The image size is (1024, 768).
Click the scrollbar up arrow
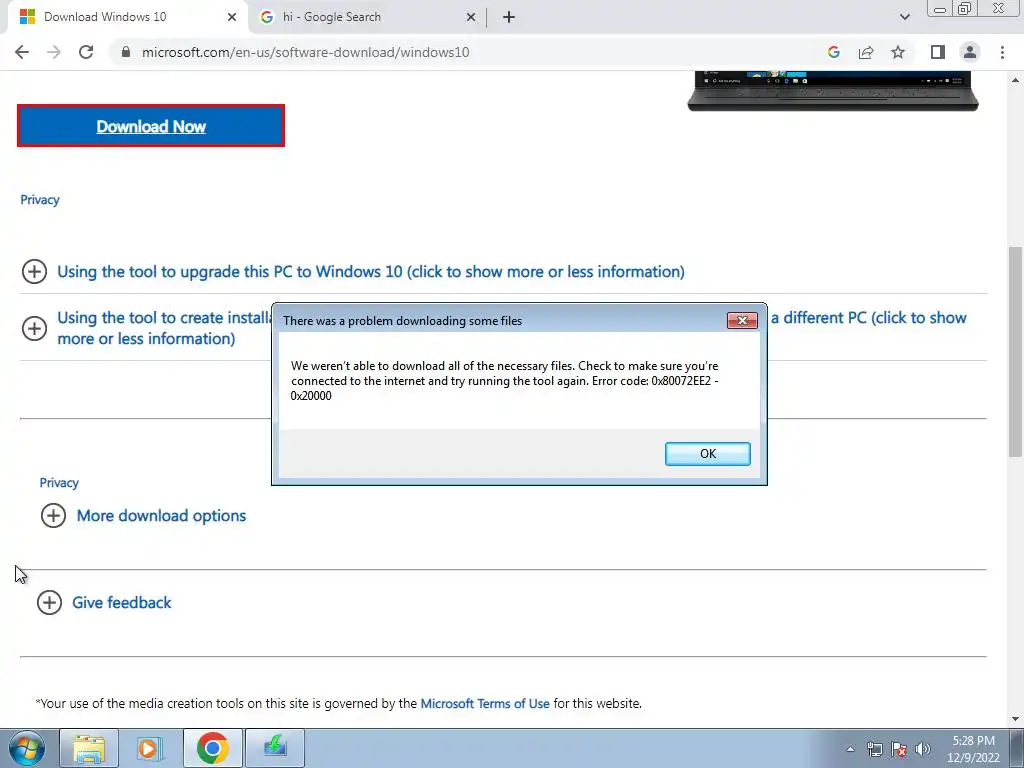coord(1016,80)
